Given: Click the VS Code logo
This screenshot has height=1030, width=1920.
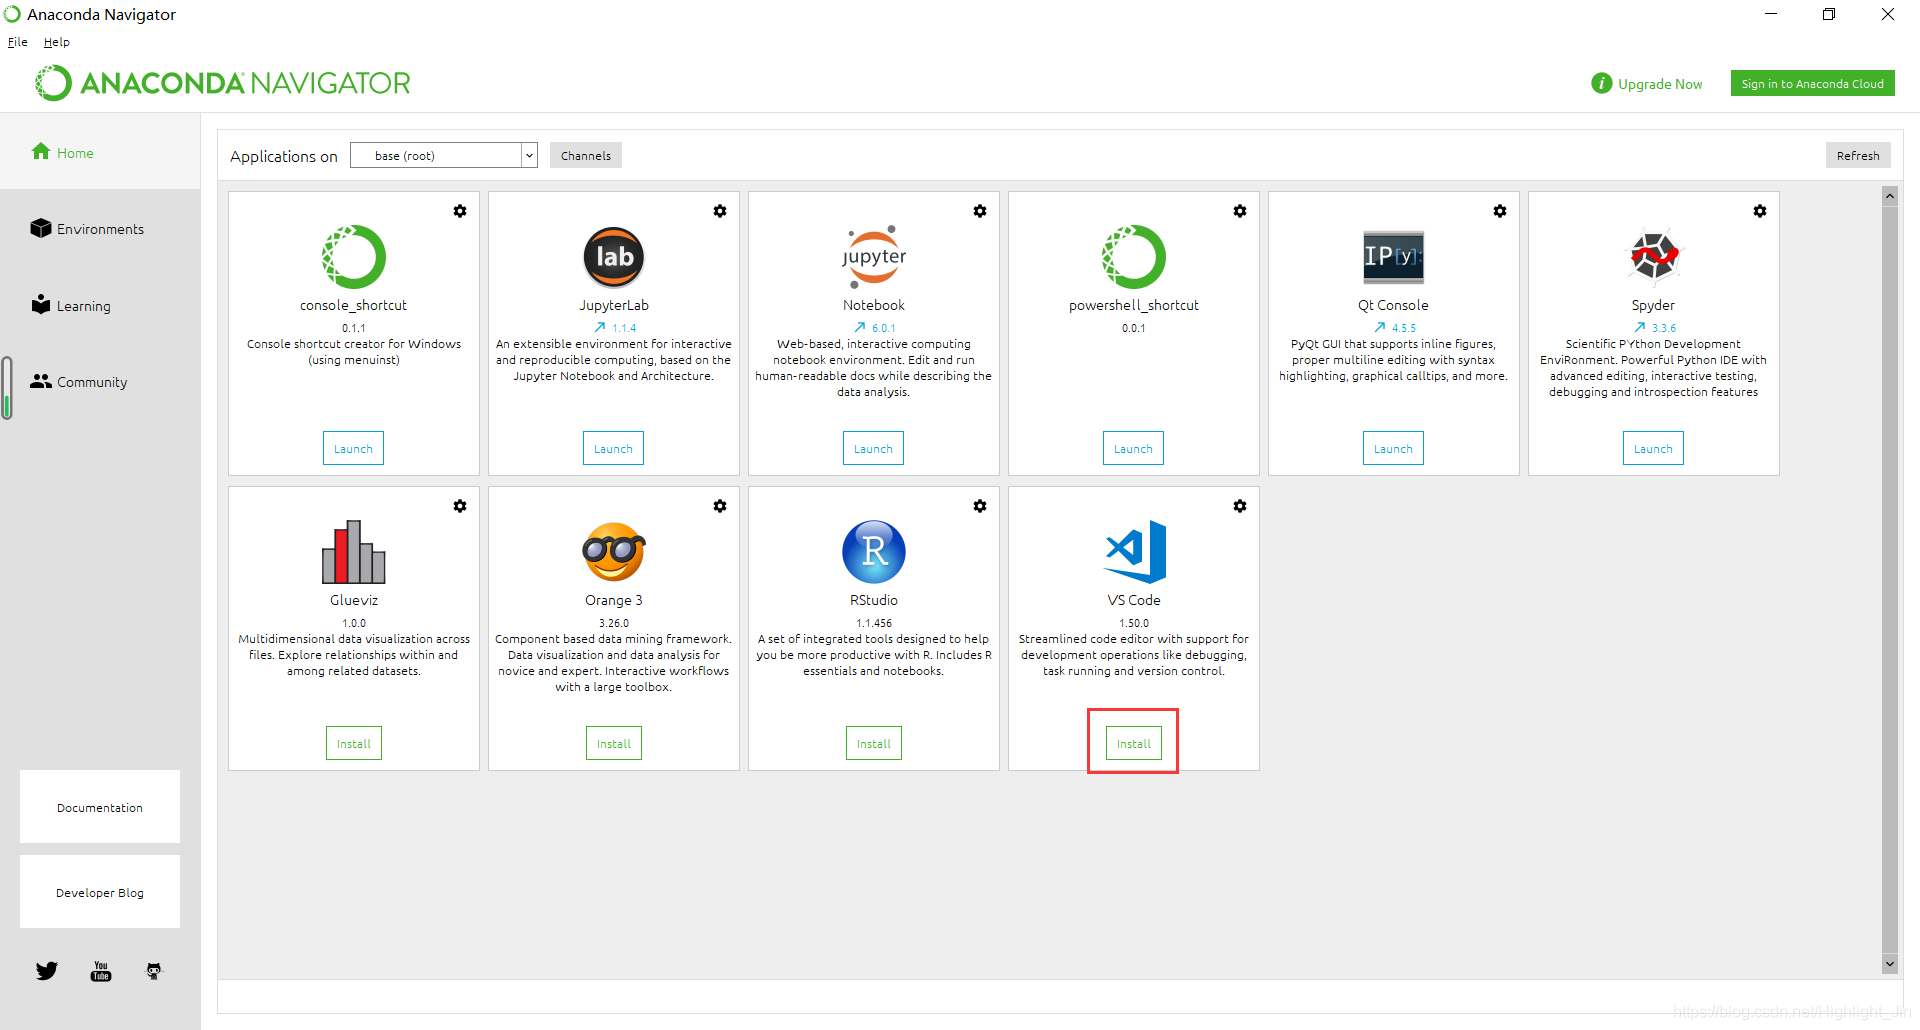Looking at the screenshot, I should point(1134,552).
